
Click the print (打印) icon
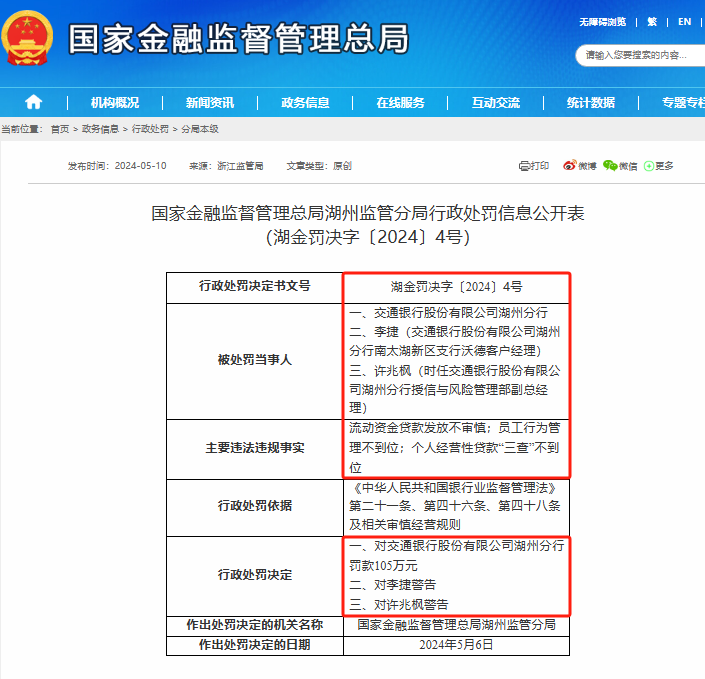point(534,166)
